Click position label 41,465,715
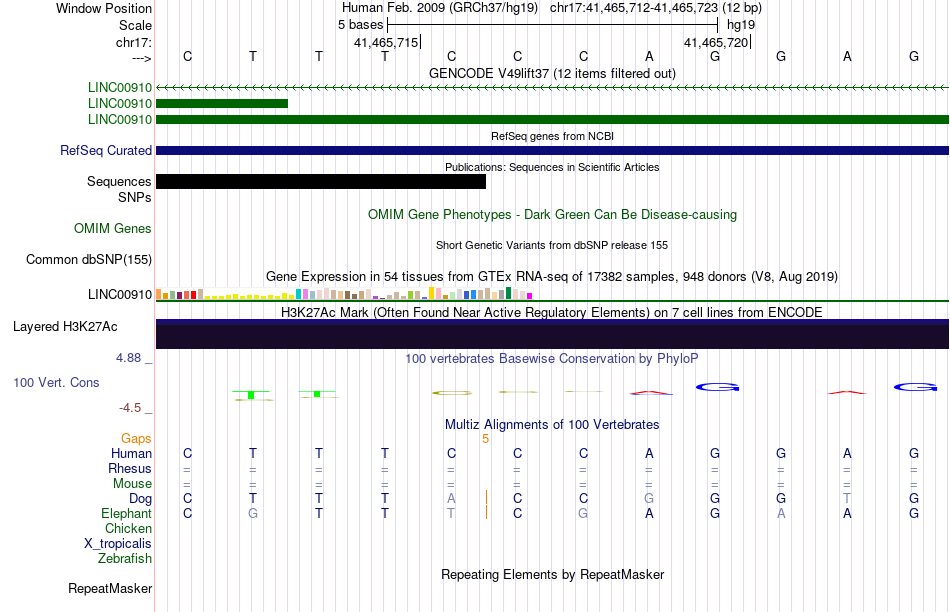 (386, 42)
